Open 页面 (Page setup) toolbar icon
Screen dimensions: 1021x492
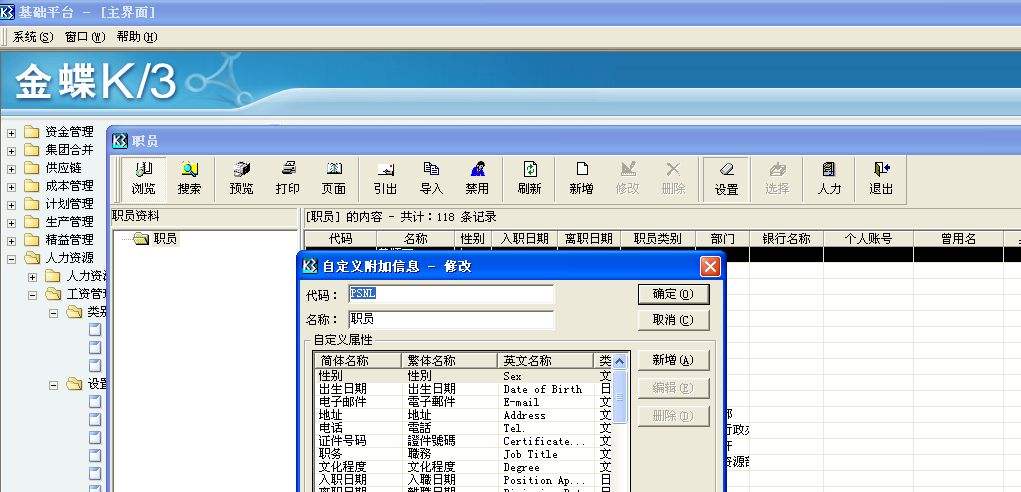(x=334, y=179)
